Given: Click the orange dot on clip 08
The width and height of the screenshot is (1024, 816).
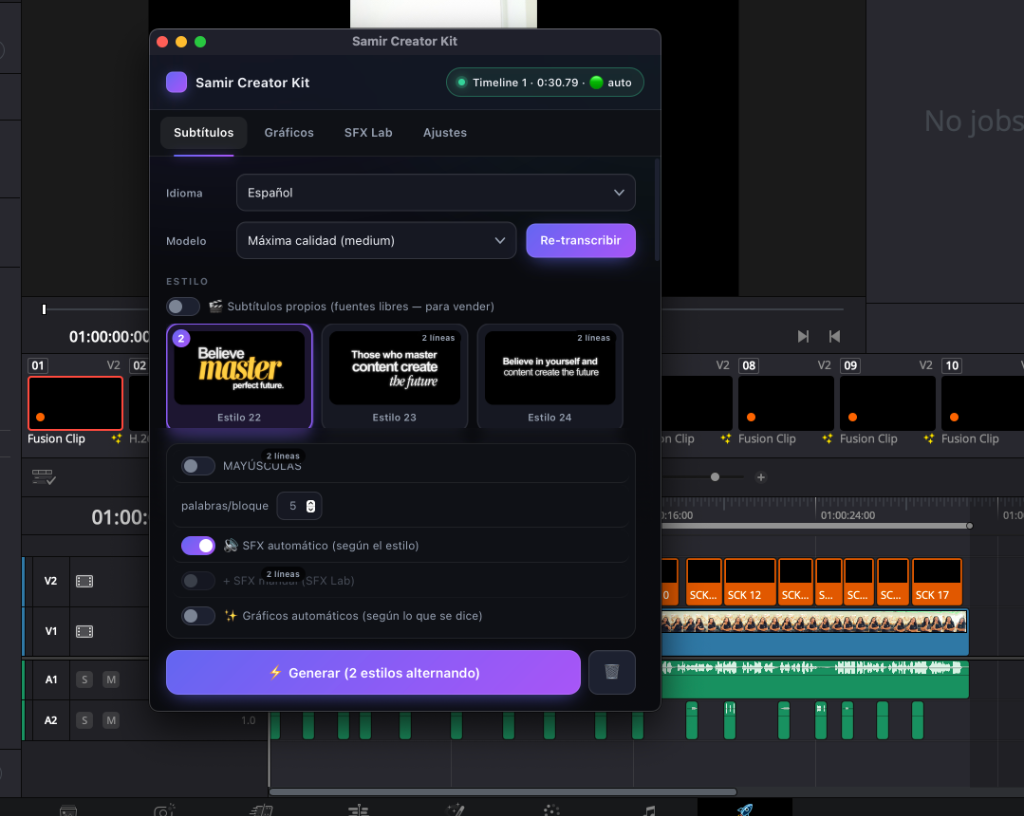Looking at the screenshot, I should [751, 417].
